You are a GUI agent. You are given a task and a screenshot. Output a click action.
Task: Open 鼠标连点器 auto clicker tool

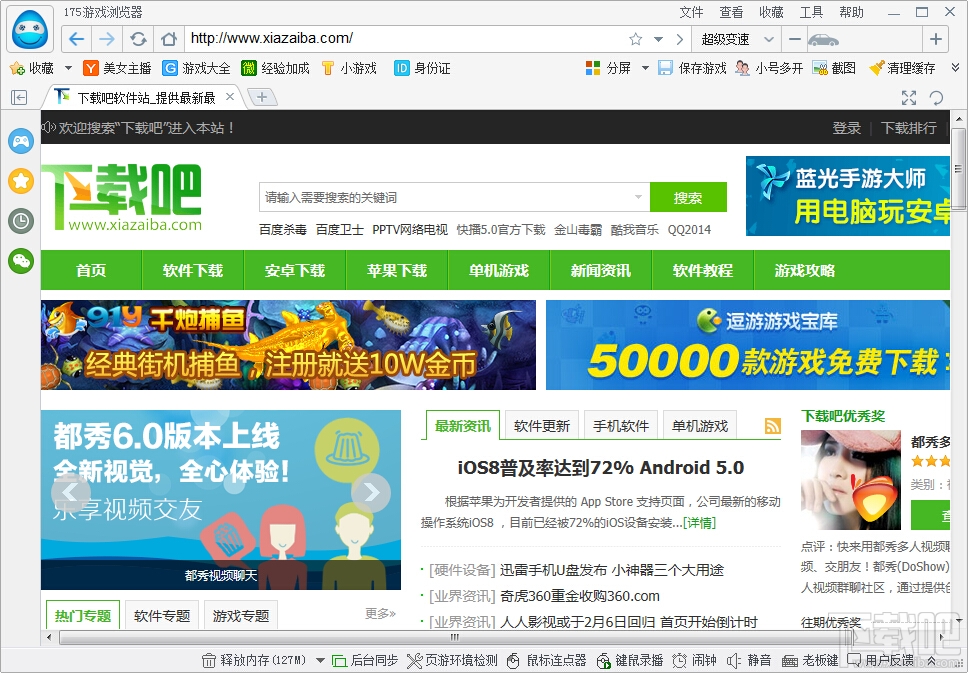coord(546,661)
